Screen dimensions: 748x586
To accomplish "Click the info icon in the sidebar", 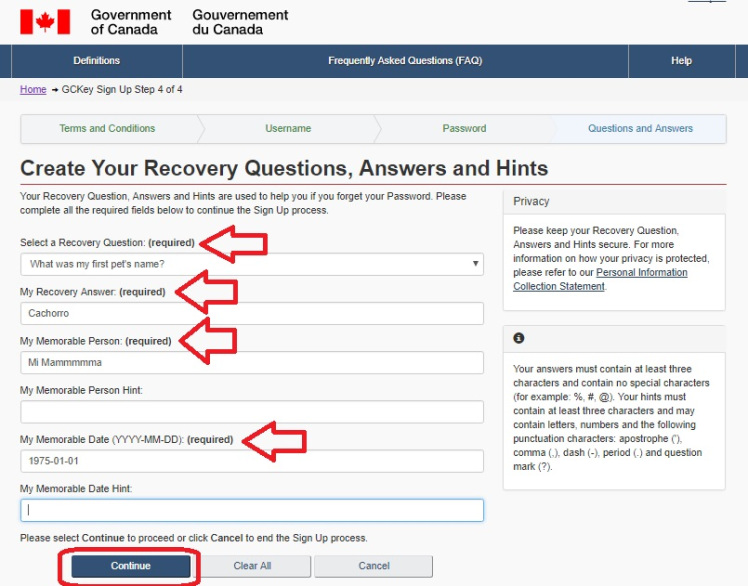I will 519,338.
